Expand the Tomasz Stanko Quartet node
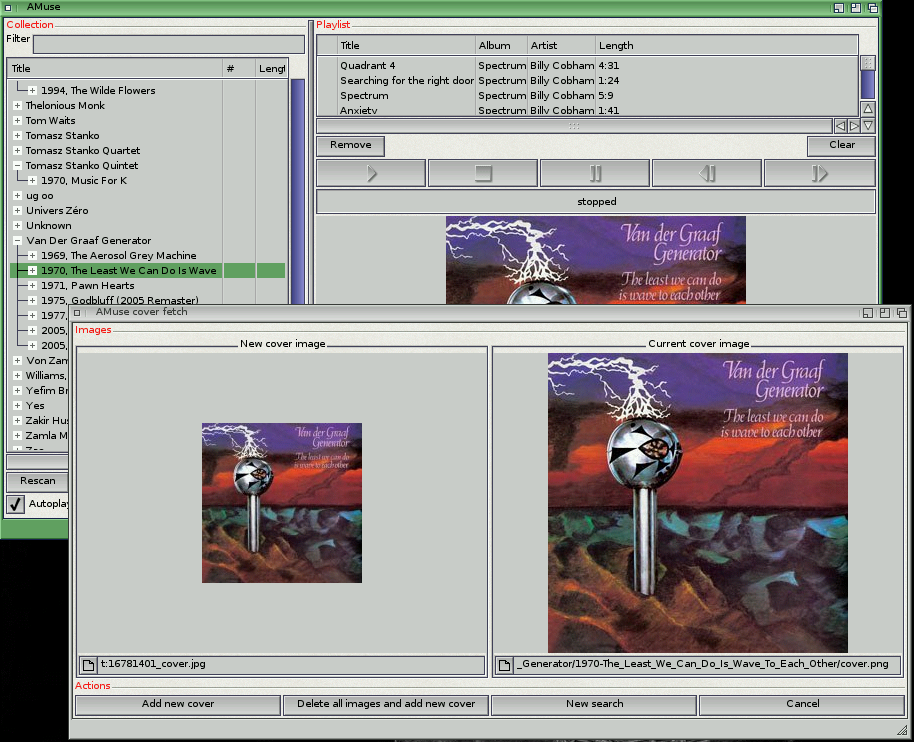The width and height of the screenshot is (914, 742). coord(17,150)
